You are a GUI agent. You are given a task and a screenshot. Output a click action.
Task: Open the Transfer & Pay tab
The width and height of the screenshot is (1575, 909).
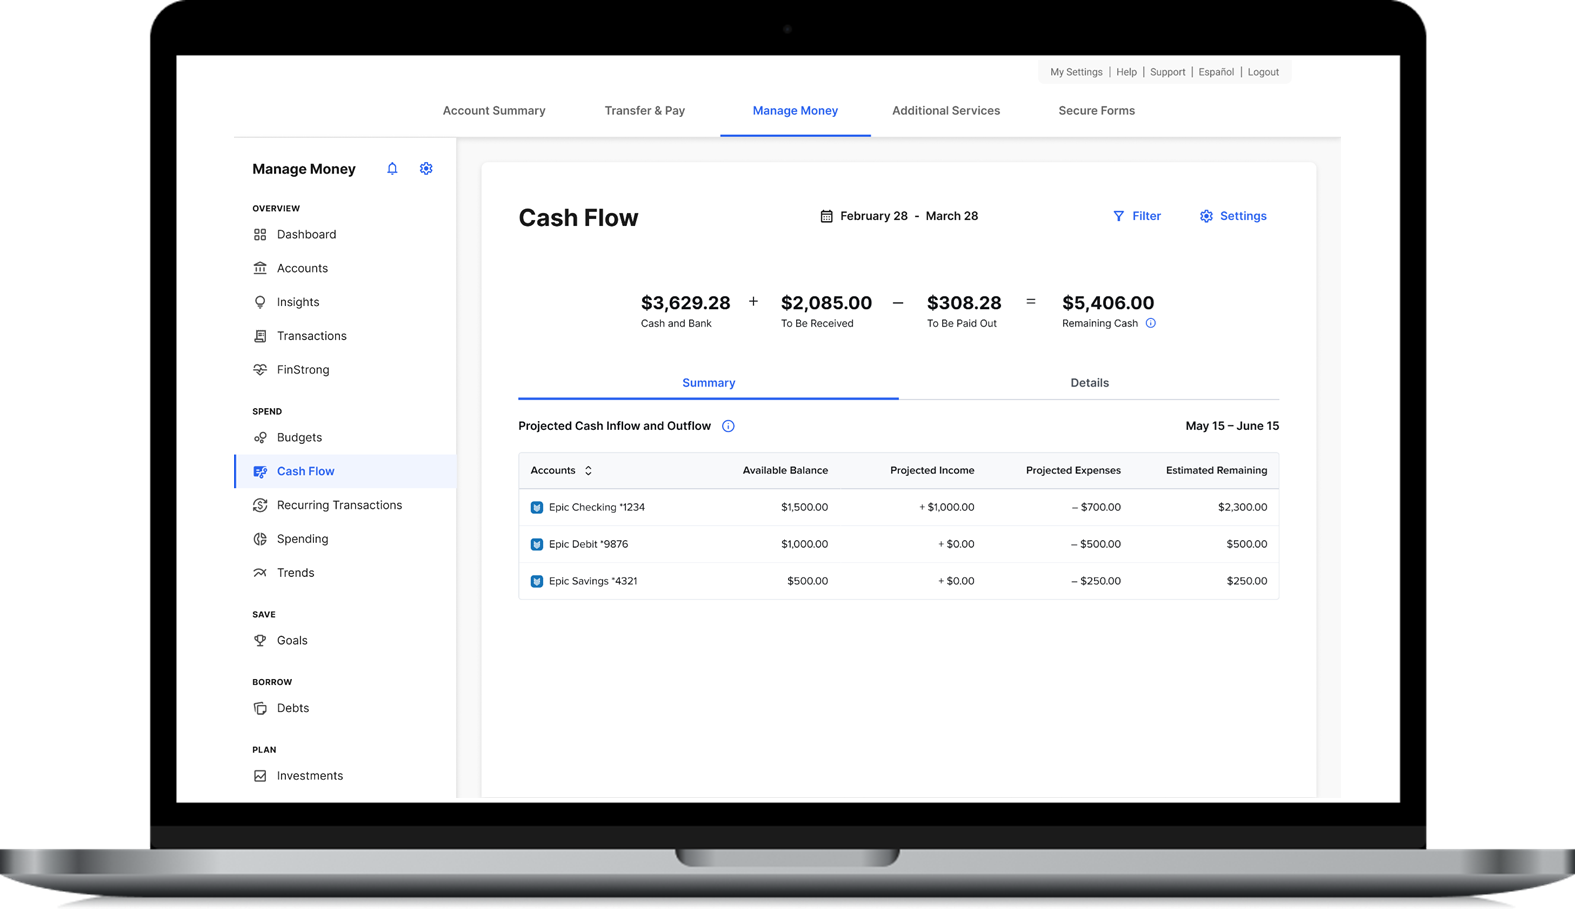click(x=645, y=111)
